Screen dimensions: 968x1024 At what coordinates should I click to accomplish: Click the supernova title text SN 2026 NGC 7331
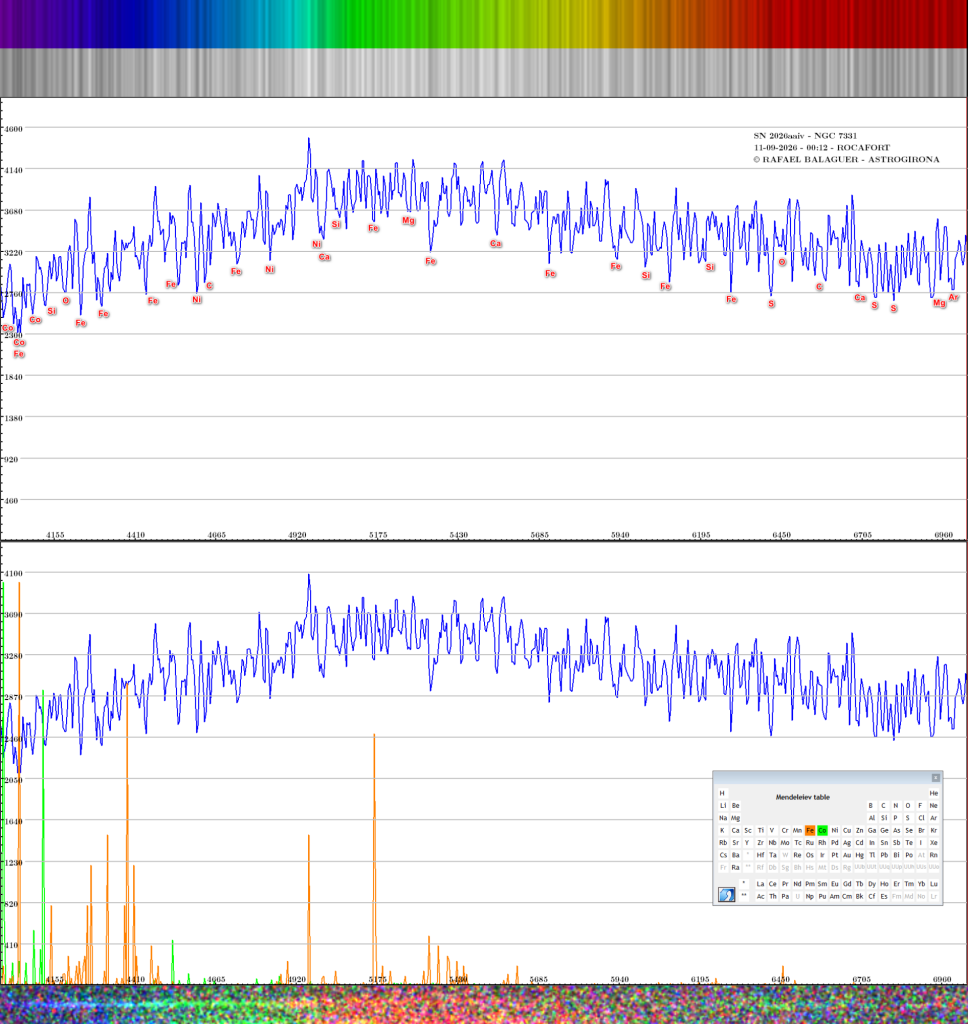pyautogui.click(x=805, y=136)
